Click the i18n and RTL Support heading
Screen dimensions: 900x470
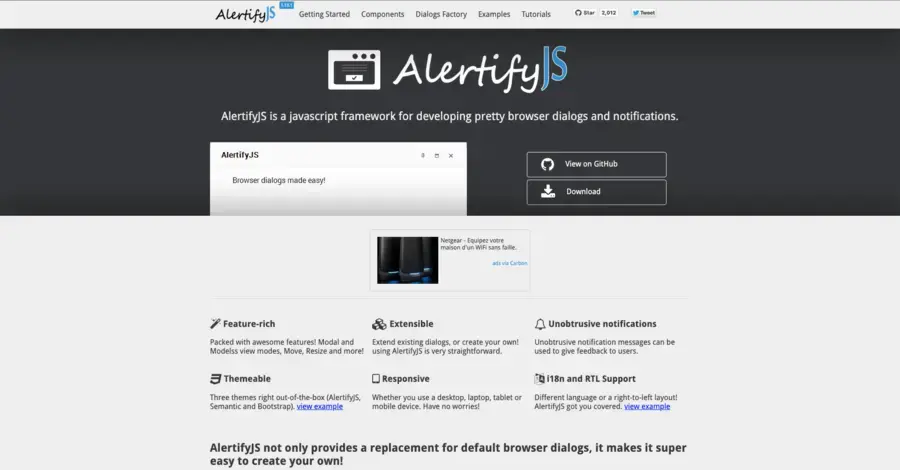tap(591, 379)
